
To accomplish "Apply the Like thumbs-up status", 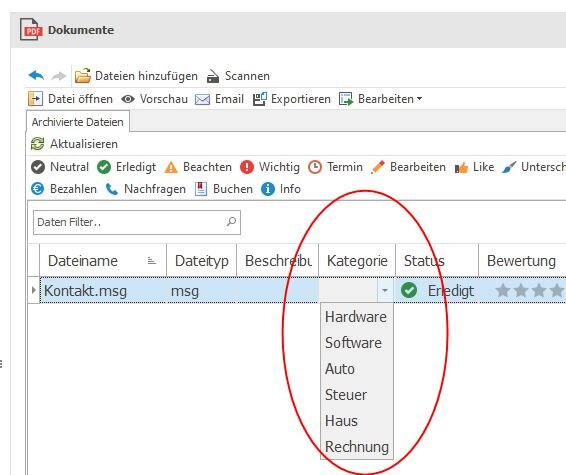I will click(x=461, y=167).
